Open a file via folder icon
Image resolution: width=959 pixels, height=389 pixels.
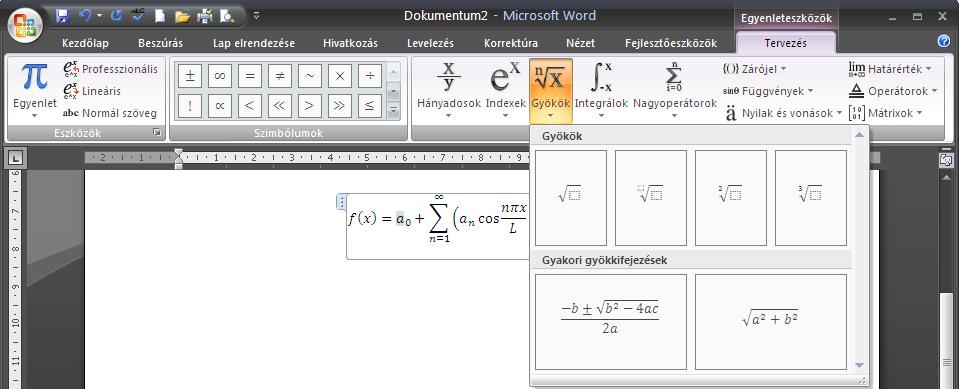tap(182, 17)
